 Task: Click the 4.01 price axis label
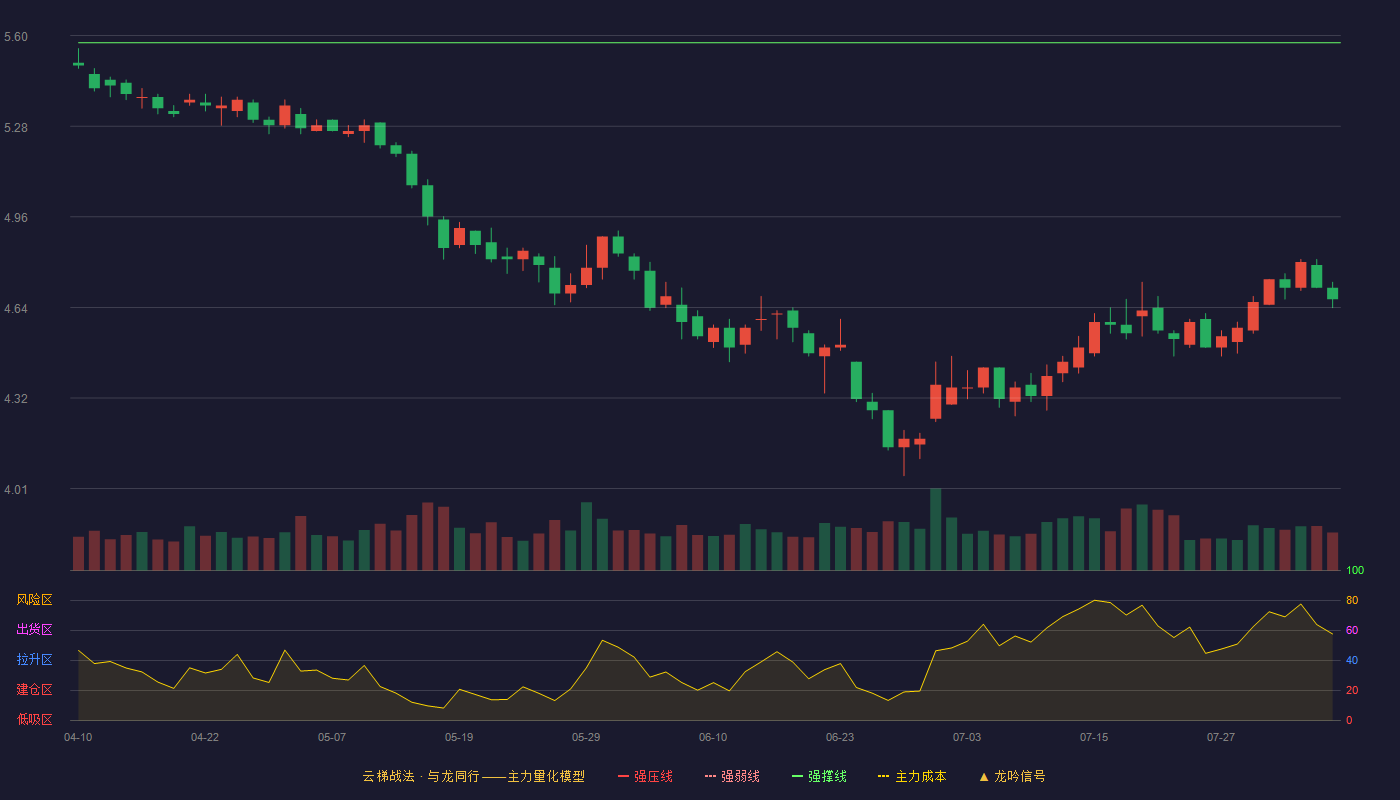click(16, 490)
